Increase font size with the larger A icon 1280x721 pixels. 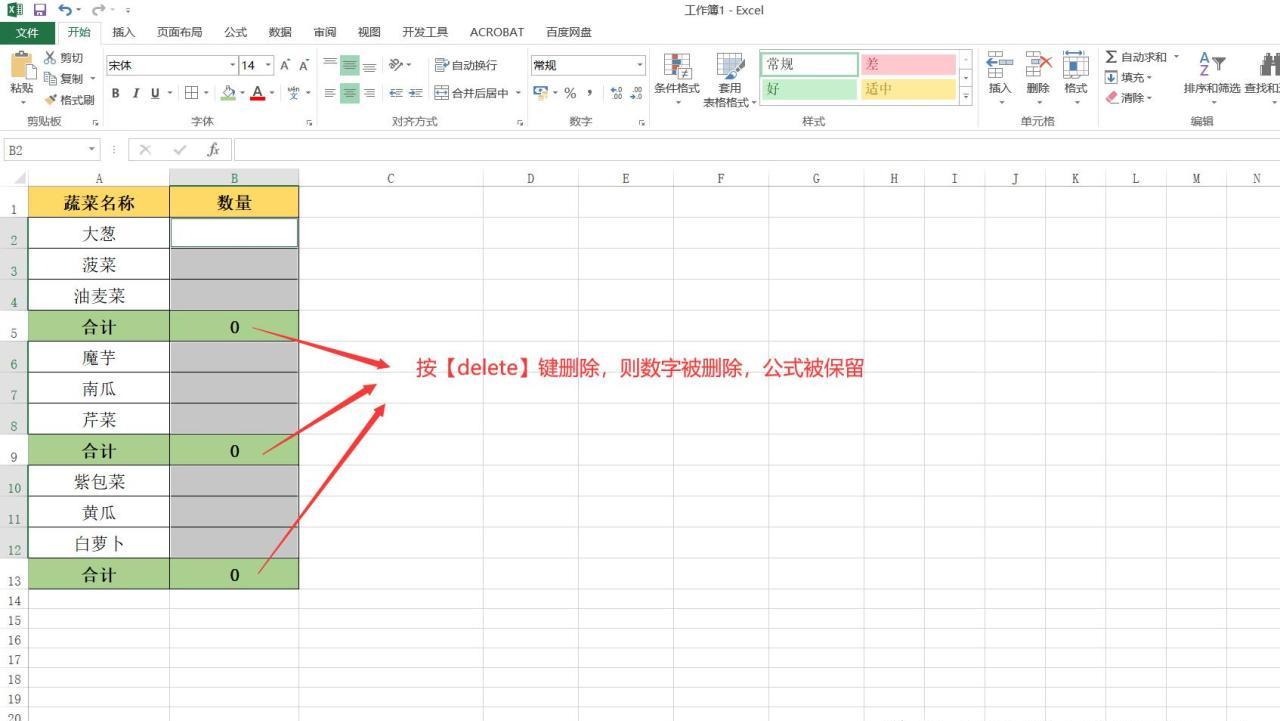click(x=285, y=65)
